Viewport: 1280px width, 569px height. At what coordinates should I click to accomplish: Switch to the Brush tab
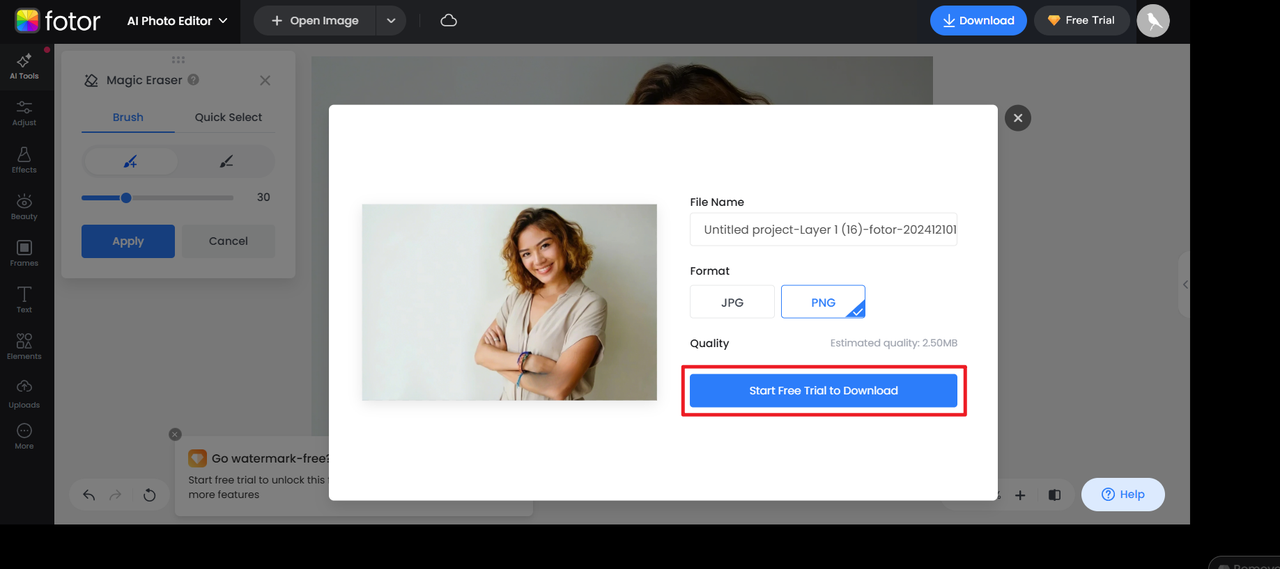(128, 117)
